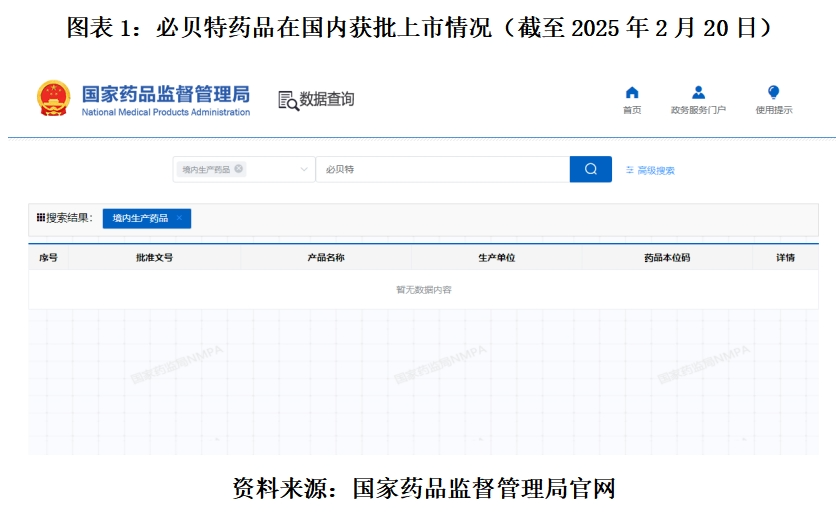Close the 境内生产药品 search result tab

[180, 218]
